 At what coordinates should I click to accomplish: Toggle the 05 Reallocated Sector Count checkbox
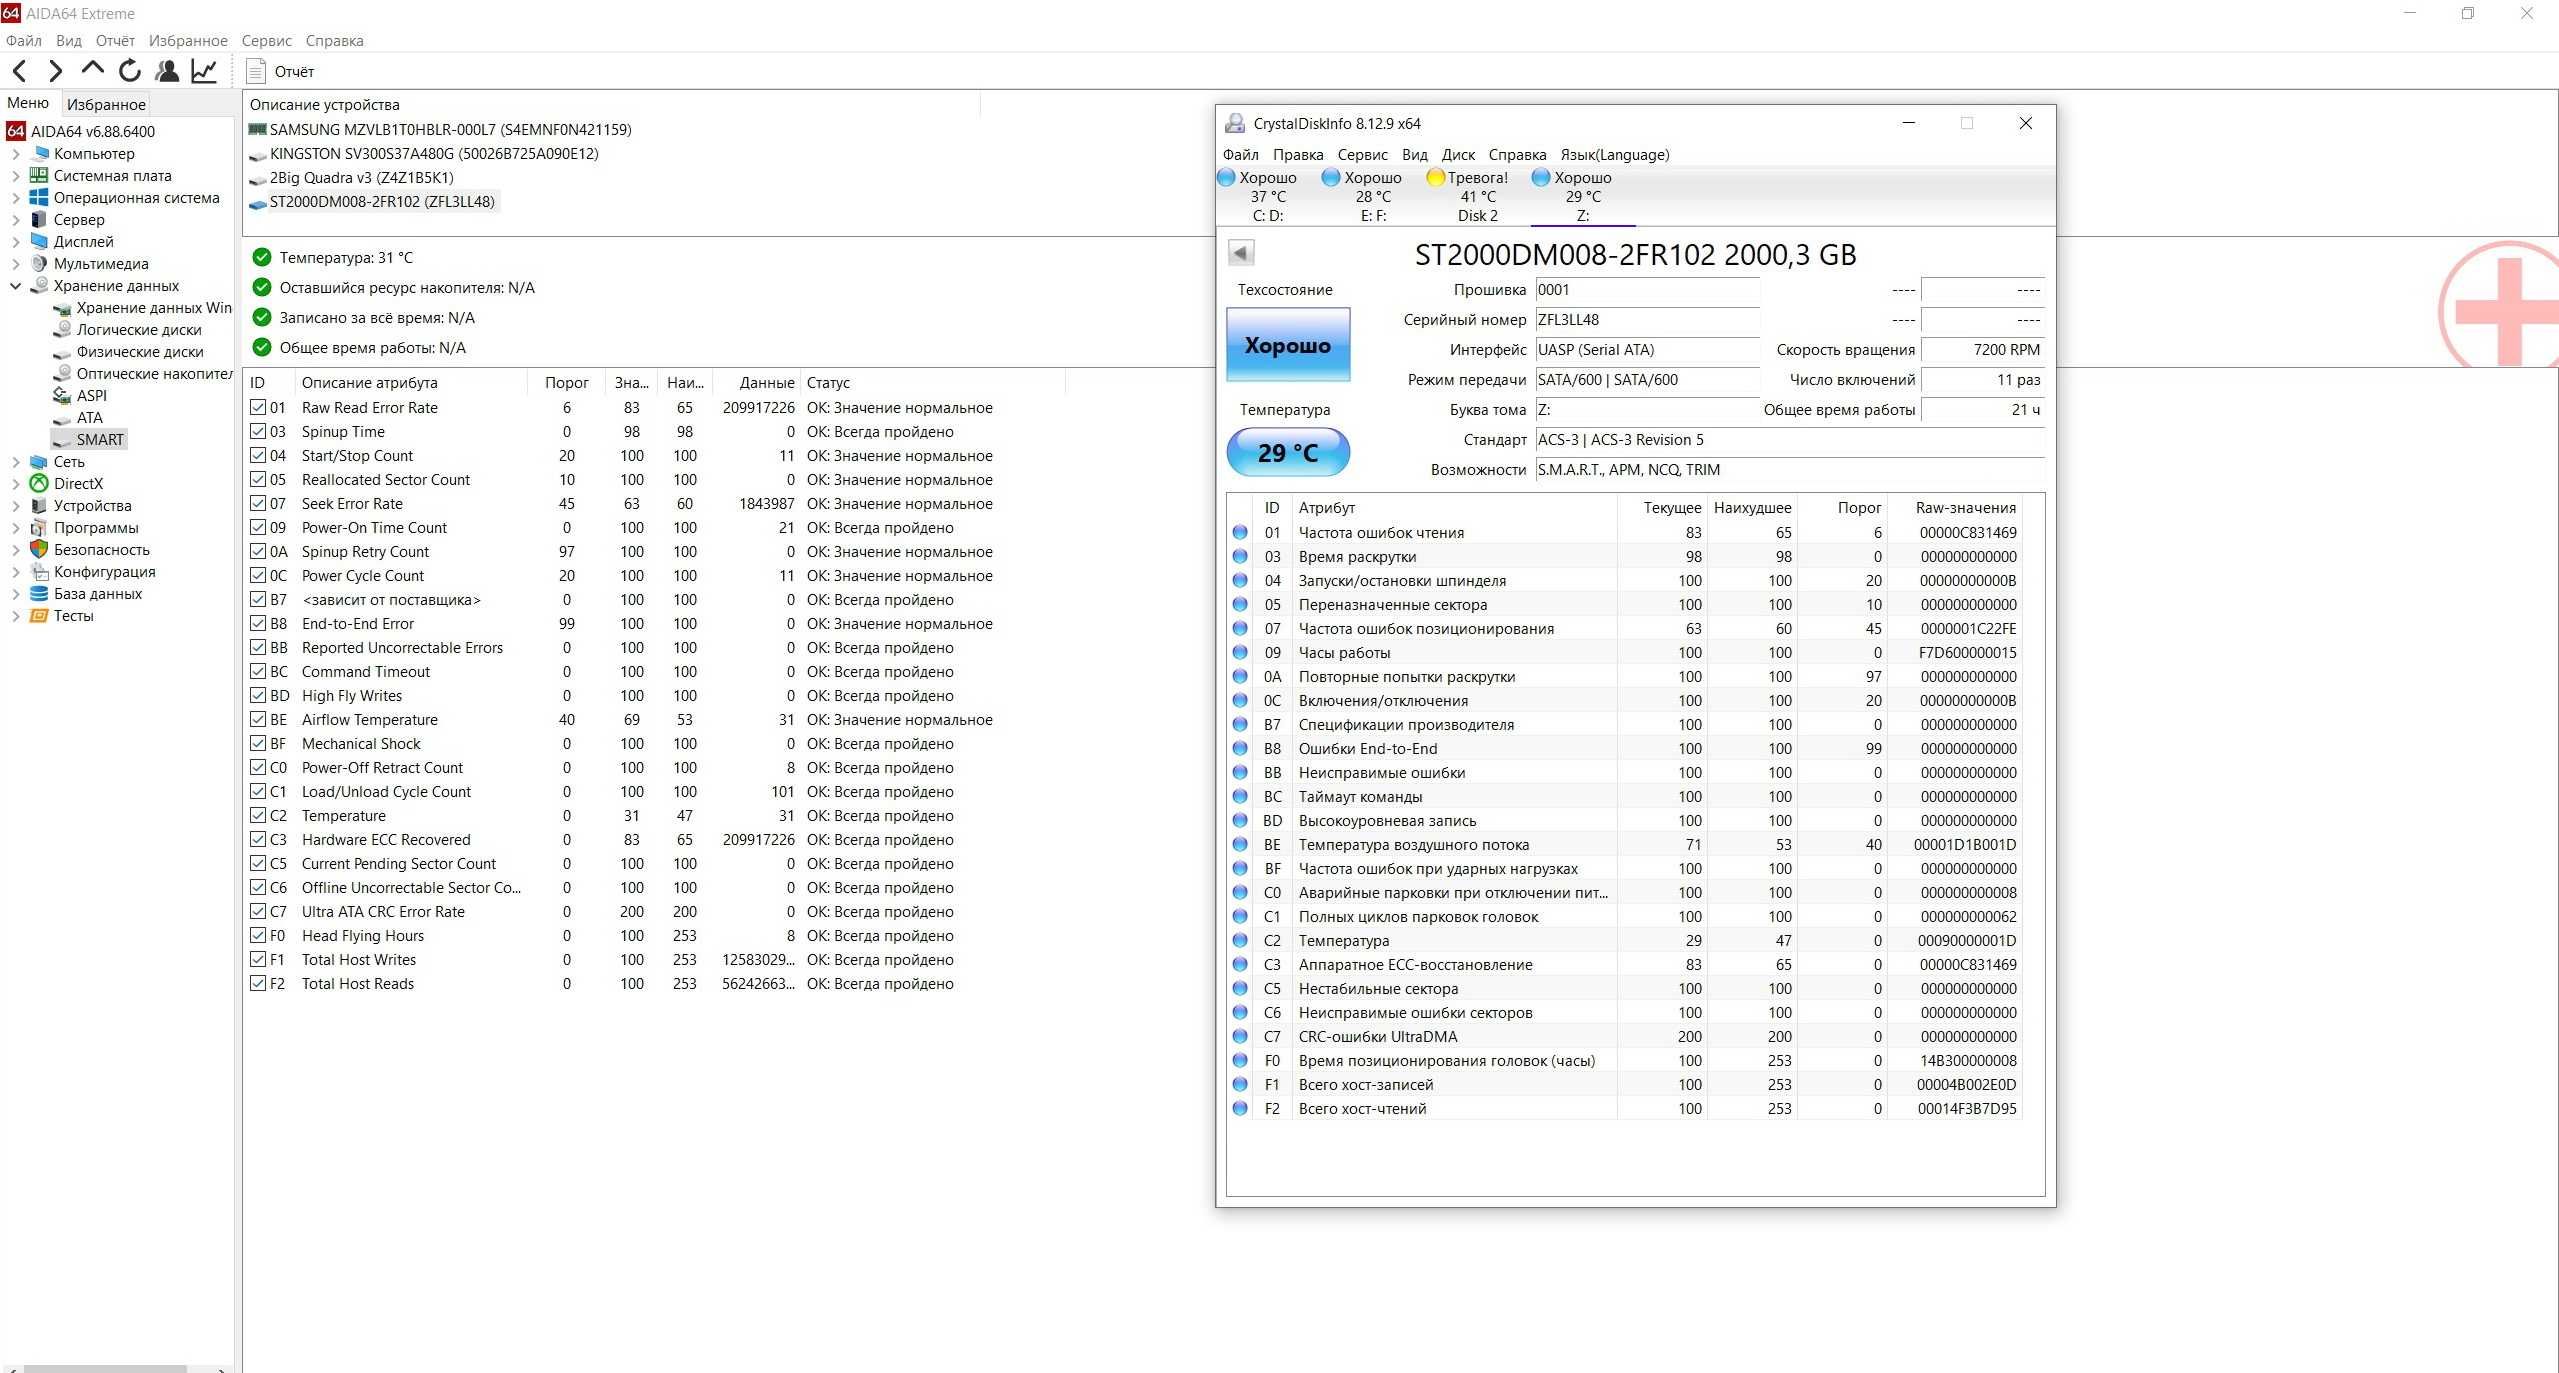click(258, 479)
